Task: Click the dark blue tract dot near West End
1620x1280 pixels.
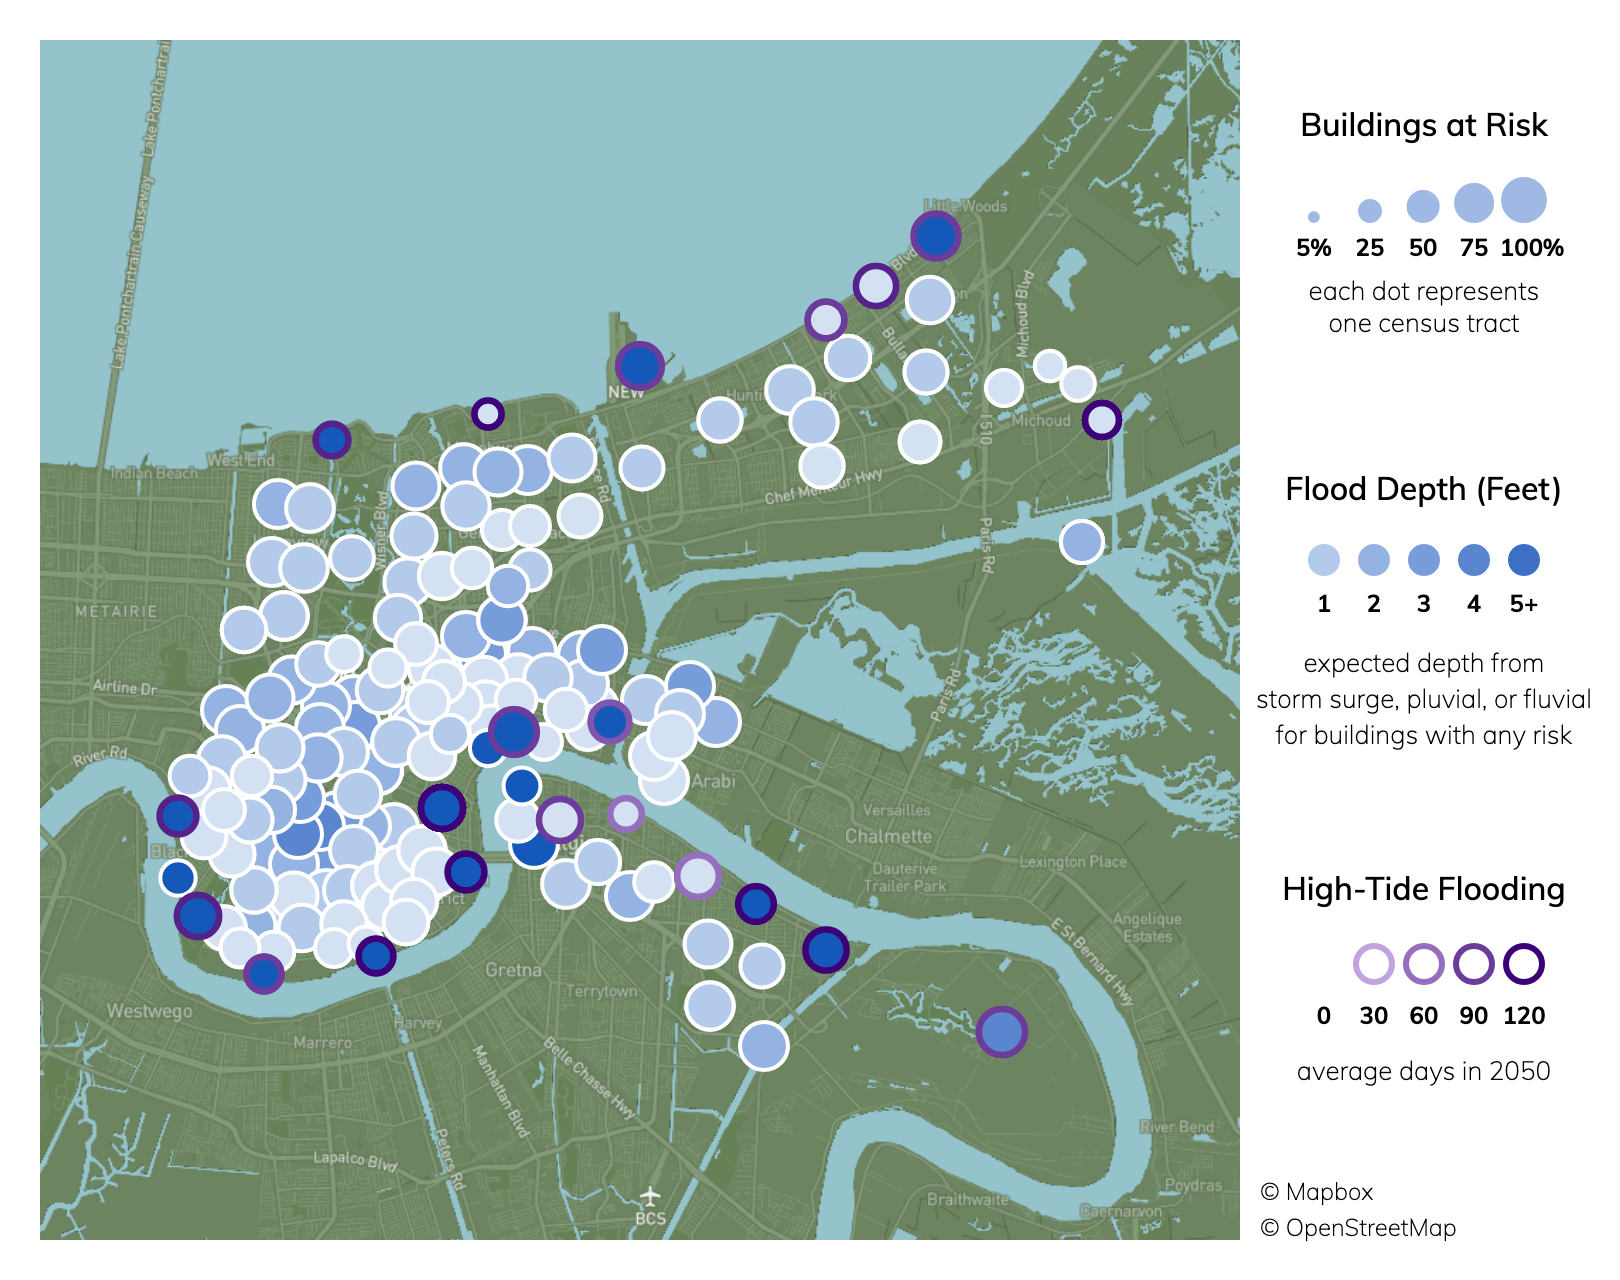Action: pyautogui.click(x=331, y=439)
